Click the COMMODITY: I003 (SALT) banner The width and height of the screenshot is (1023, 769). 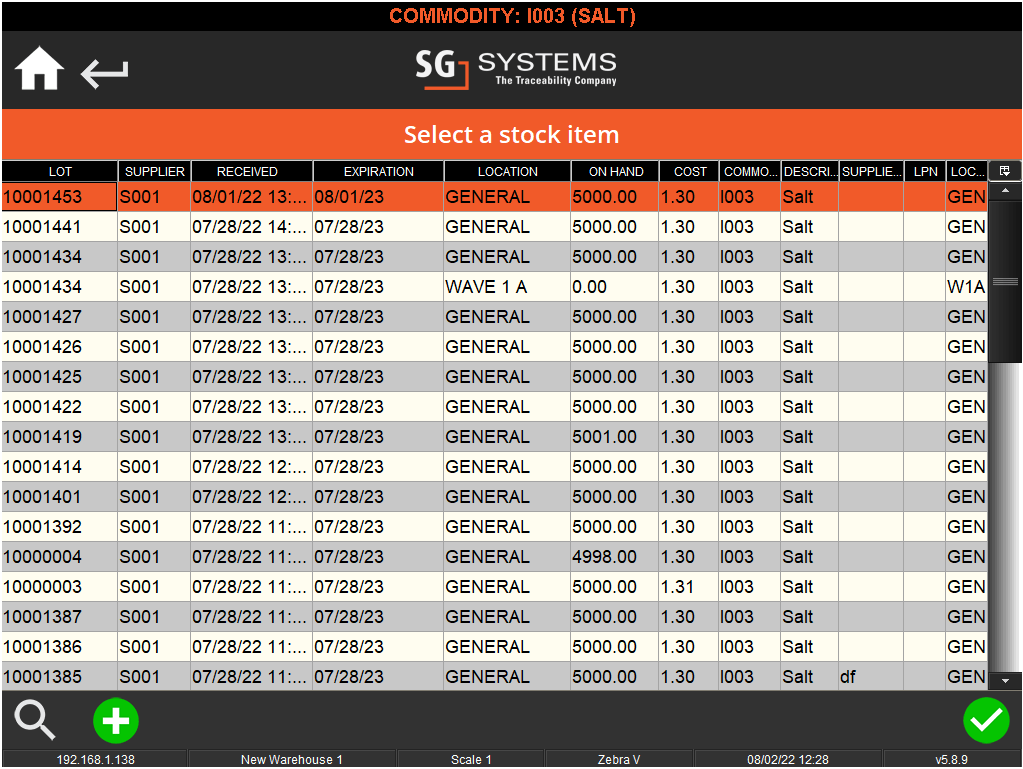click(511, 15)
